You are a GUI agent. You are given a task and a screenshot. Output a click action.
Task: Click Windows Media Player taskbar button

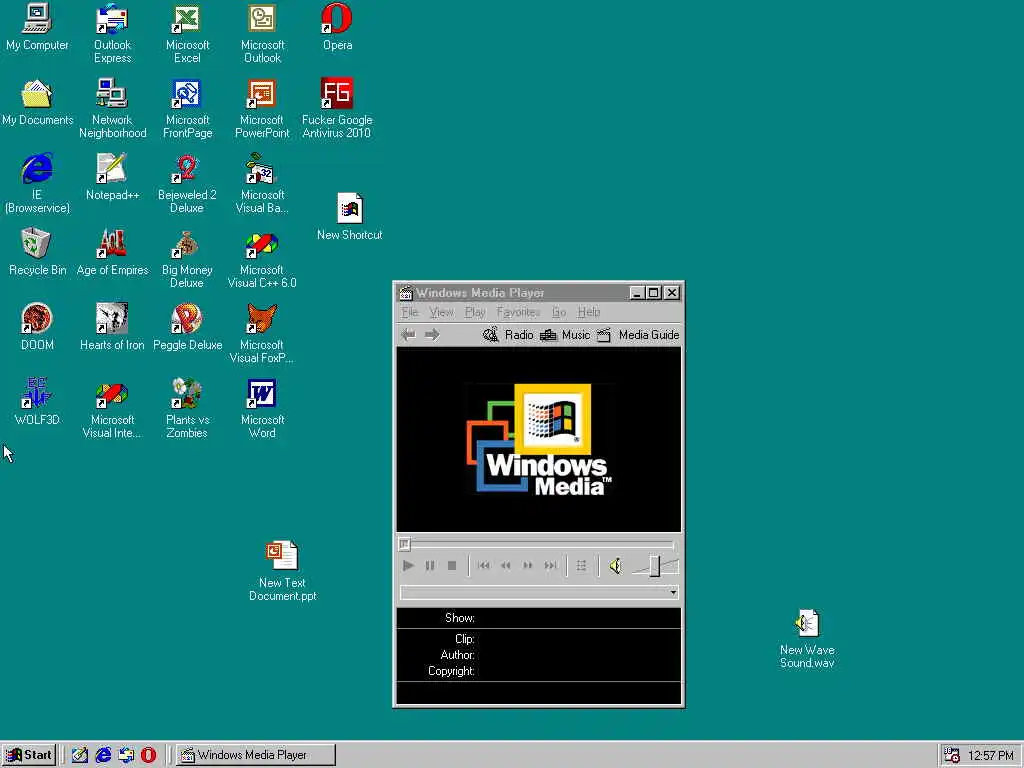pyautogui.click(x=255, y=755)
